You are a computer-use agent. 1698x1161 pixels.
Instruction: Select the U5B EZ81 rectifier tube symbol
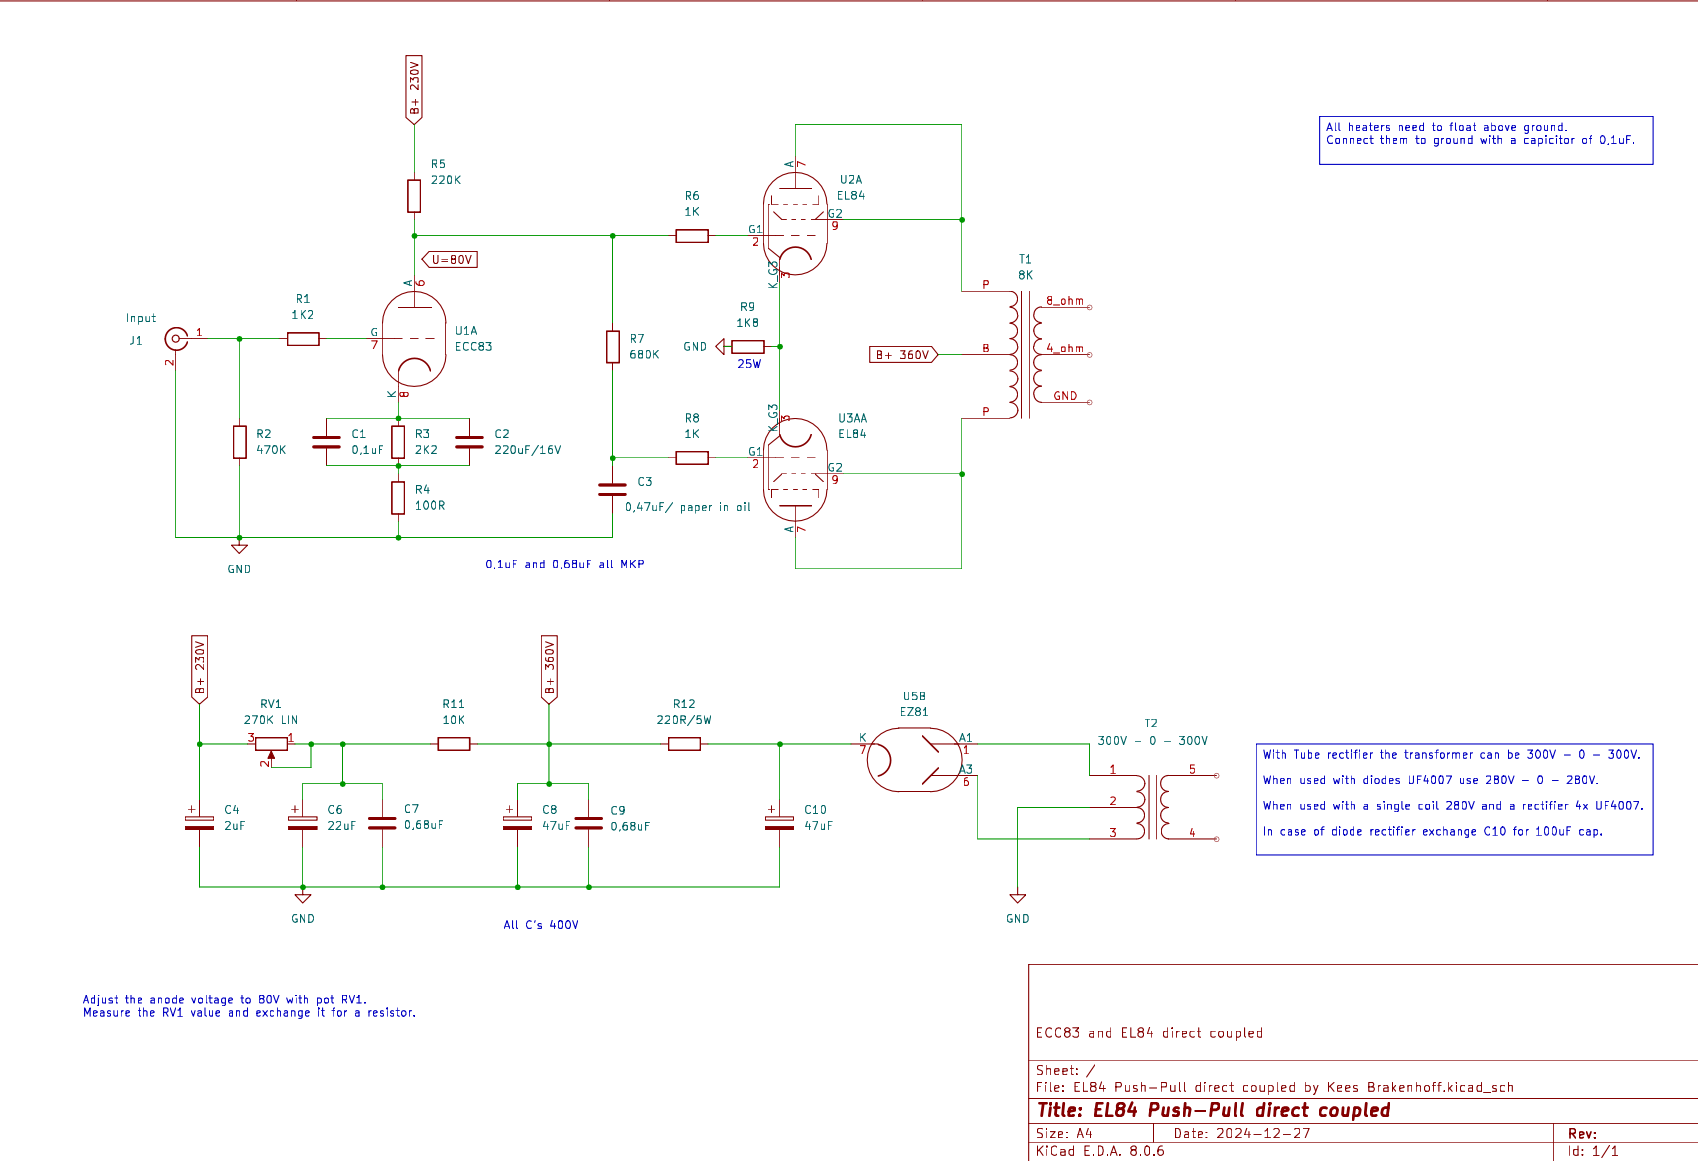click(x=914, y=760)
